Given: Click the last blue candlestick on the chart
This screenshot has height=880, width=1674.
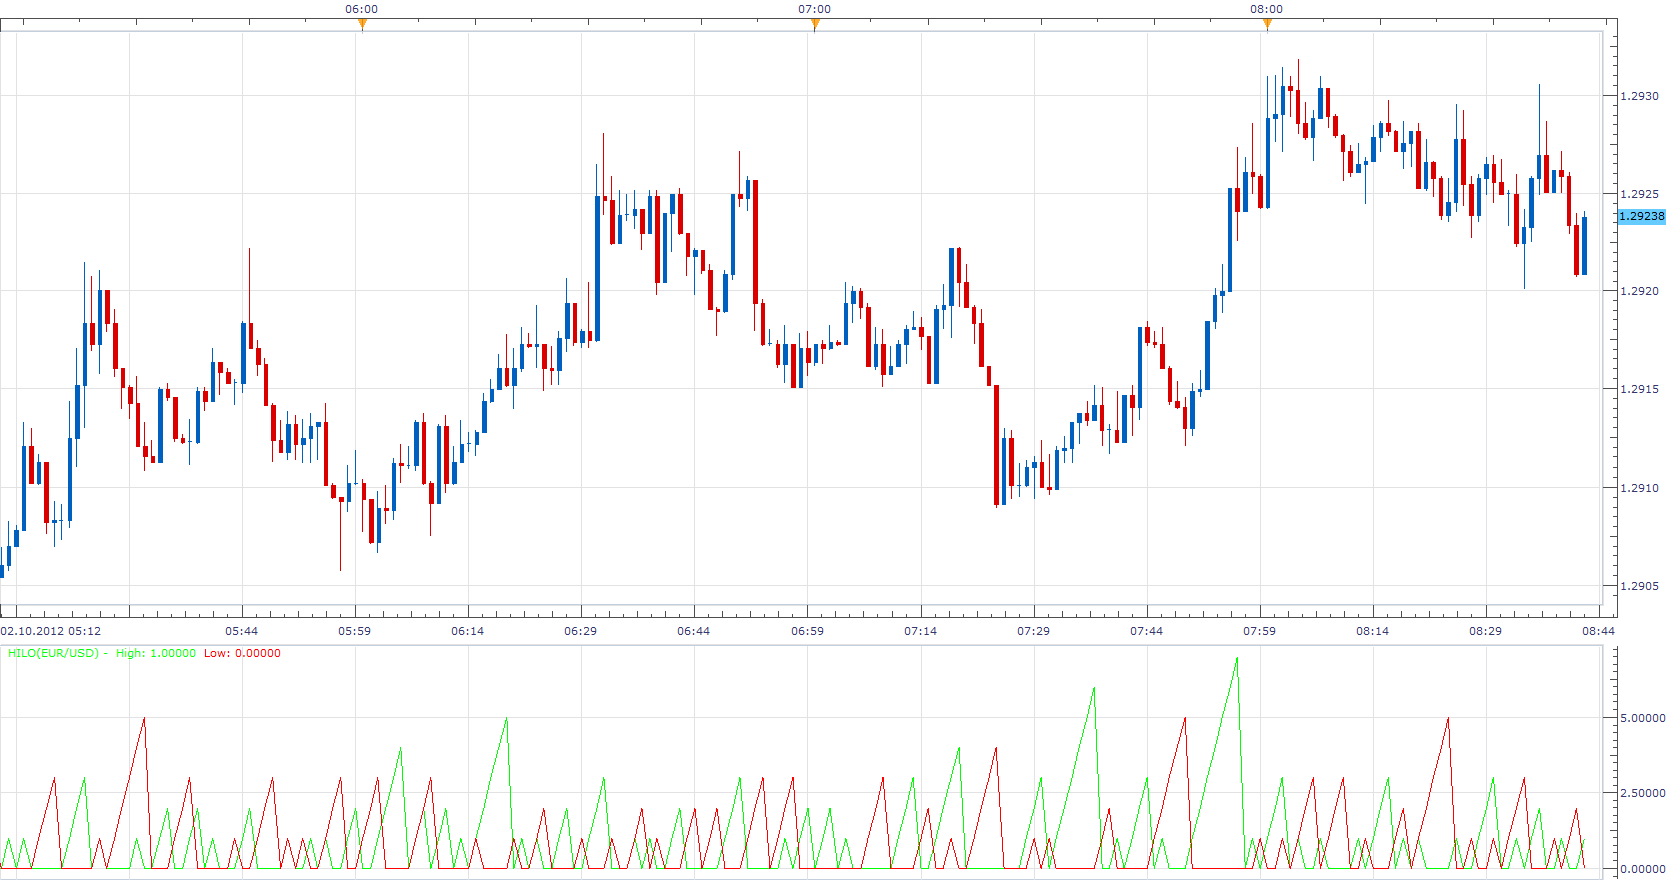Looking at the screenshot, I should click(x=1584, y=245).
